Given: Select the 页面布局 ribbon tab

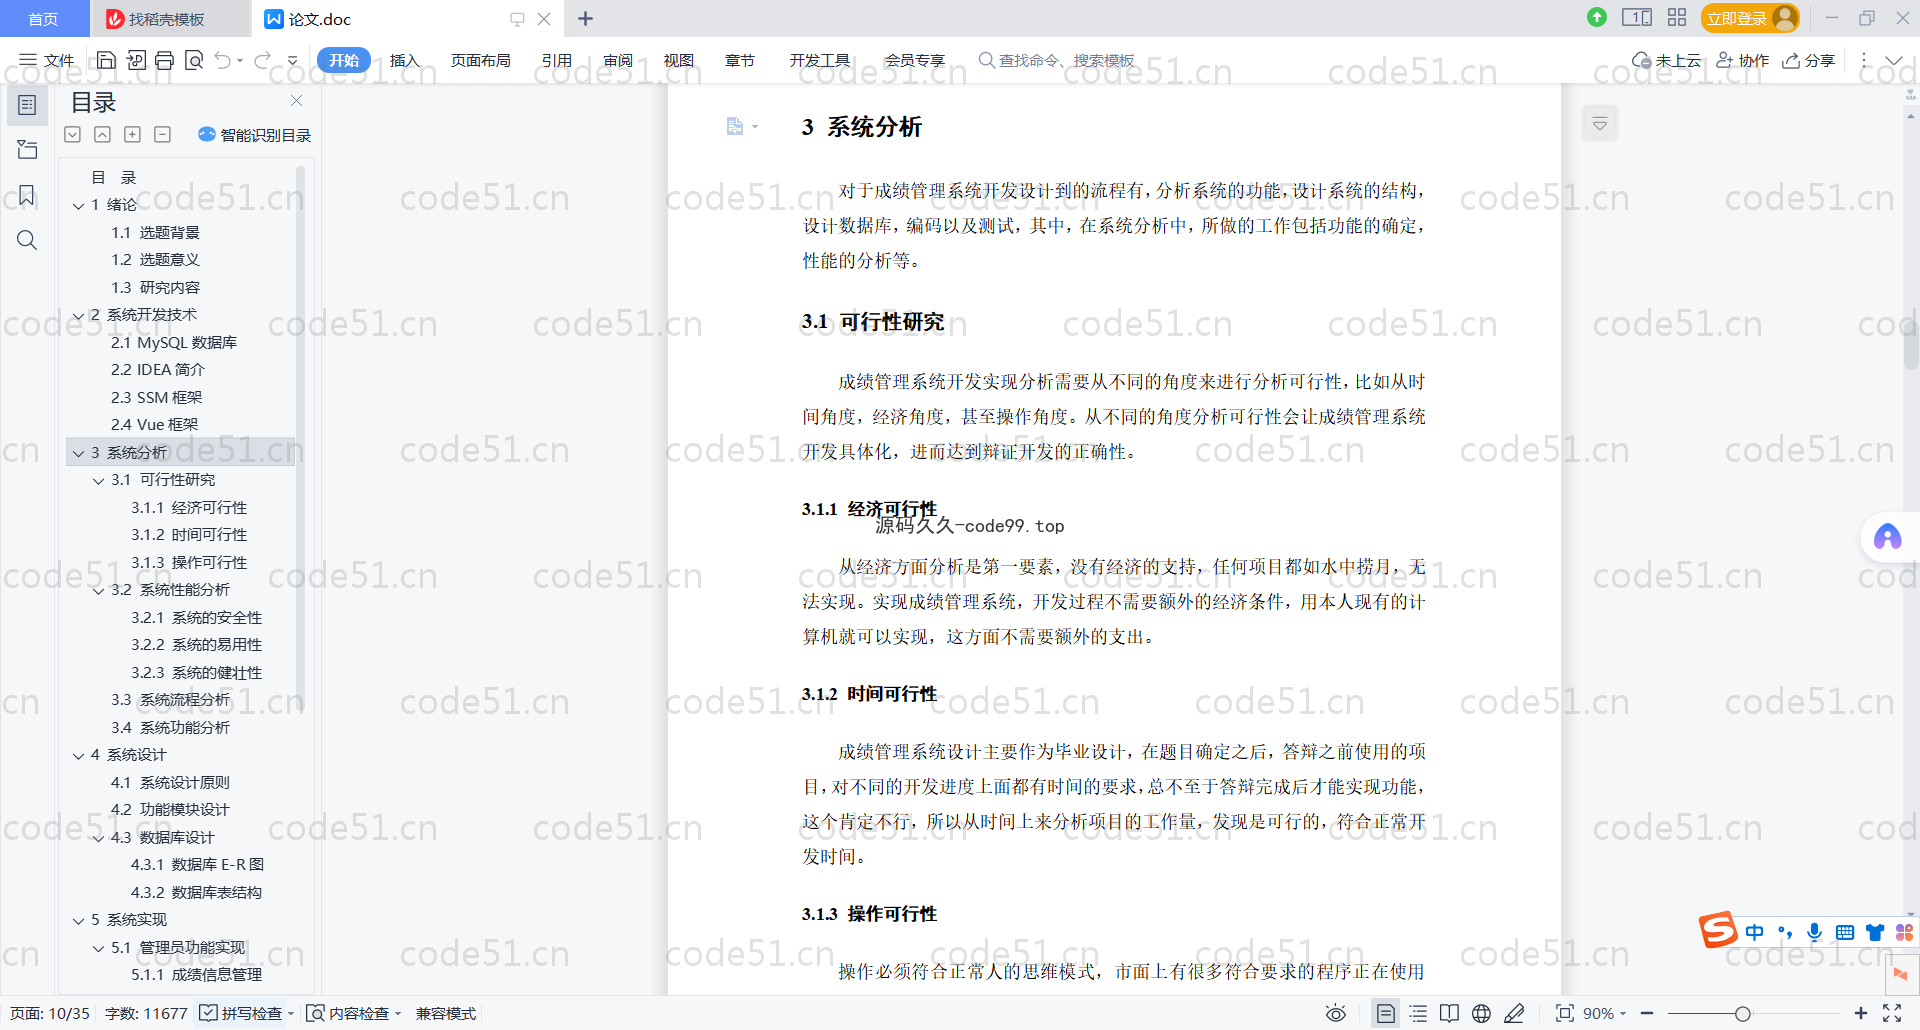Looking at the screenshot, I should 480,60.
